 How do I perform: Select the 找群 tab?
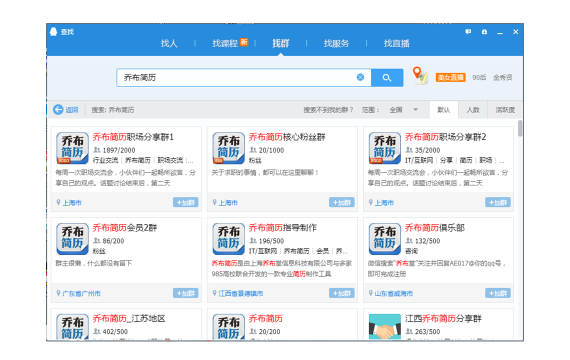tap(281, 44)
